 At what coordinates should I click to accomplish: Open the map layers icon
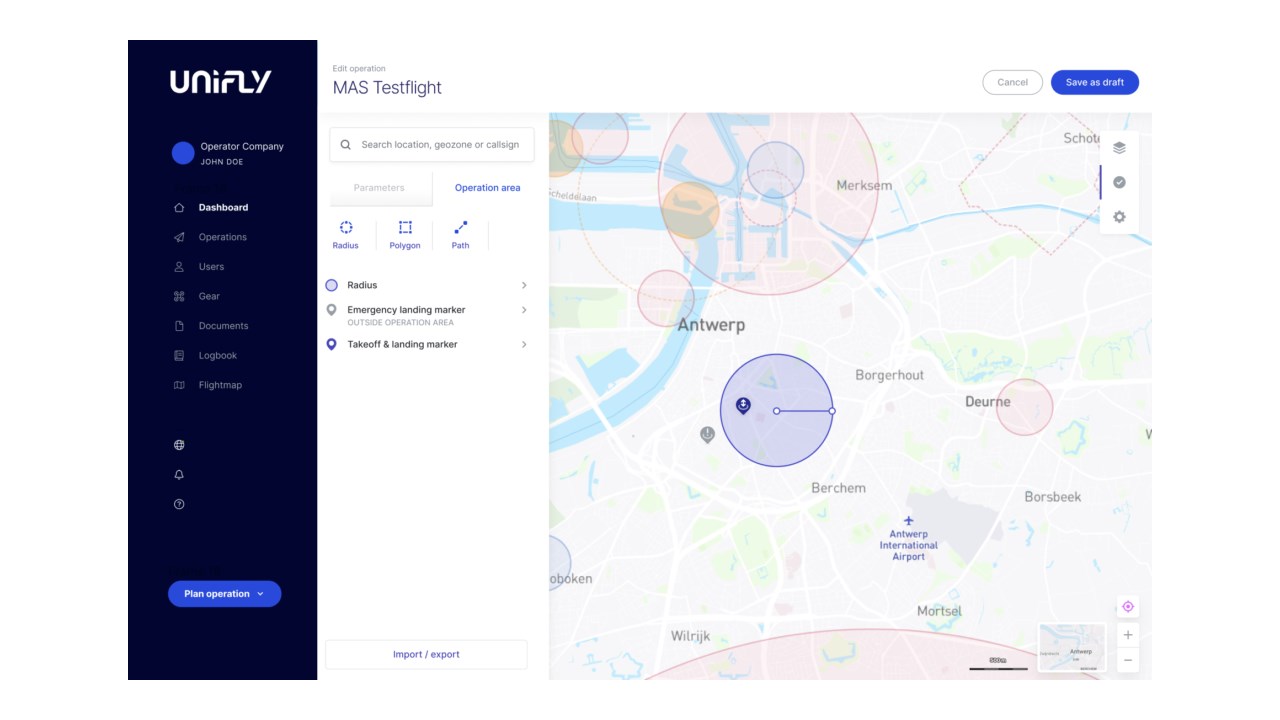click(1119, 148)
